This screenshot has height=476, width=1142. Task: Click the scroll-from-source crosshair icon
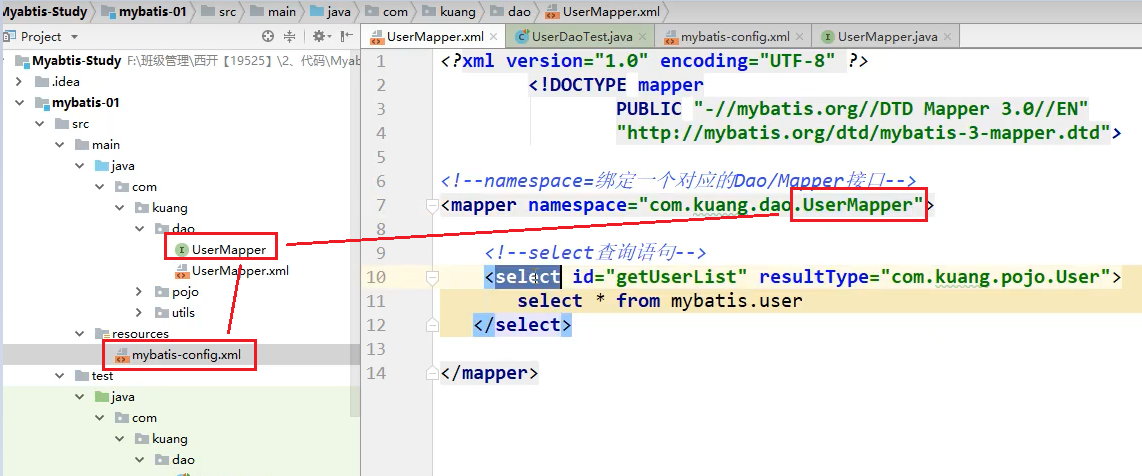coord(267,36)
